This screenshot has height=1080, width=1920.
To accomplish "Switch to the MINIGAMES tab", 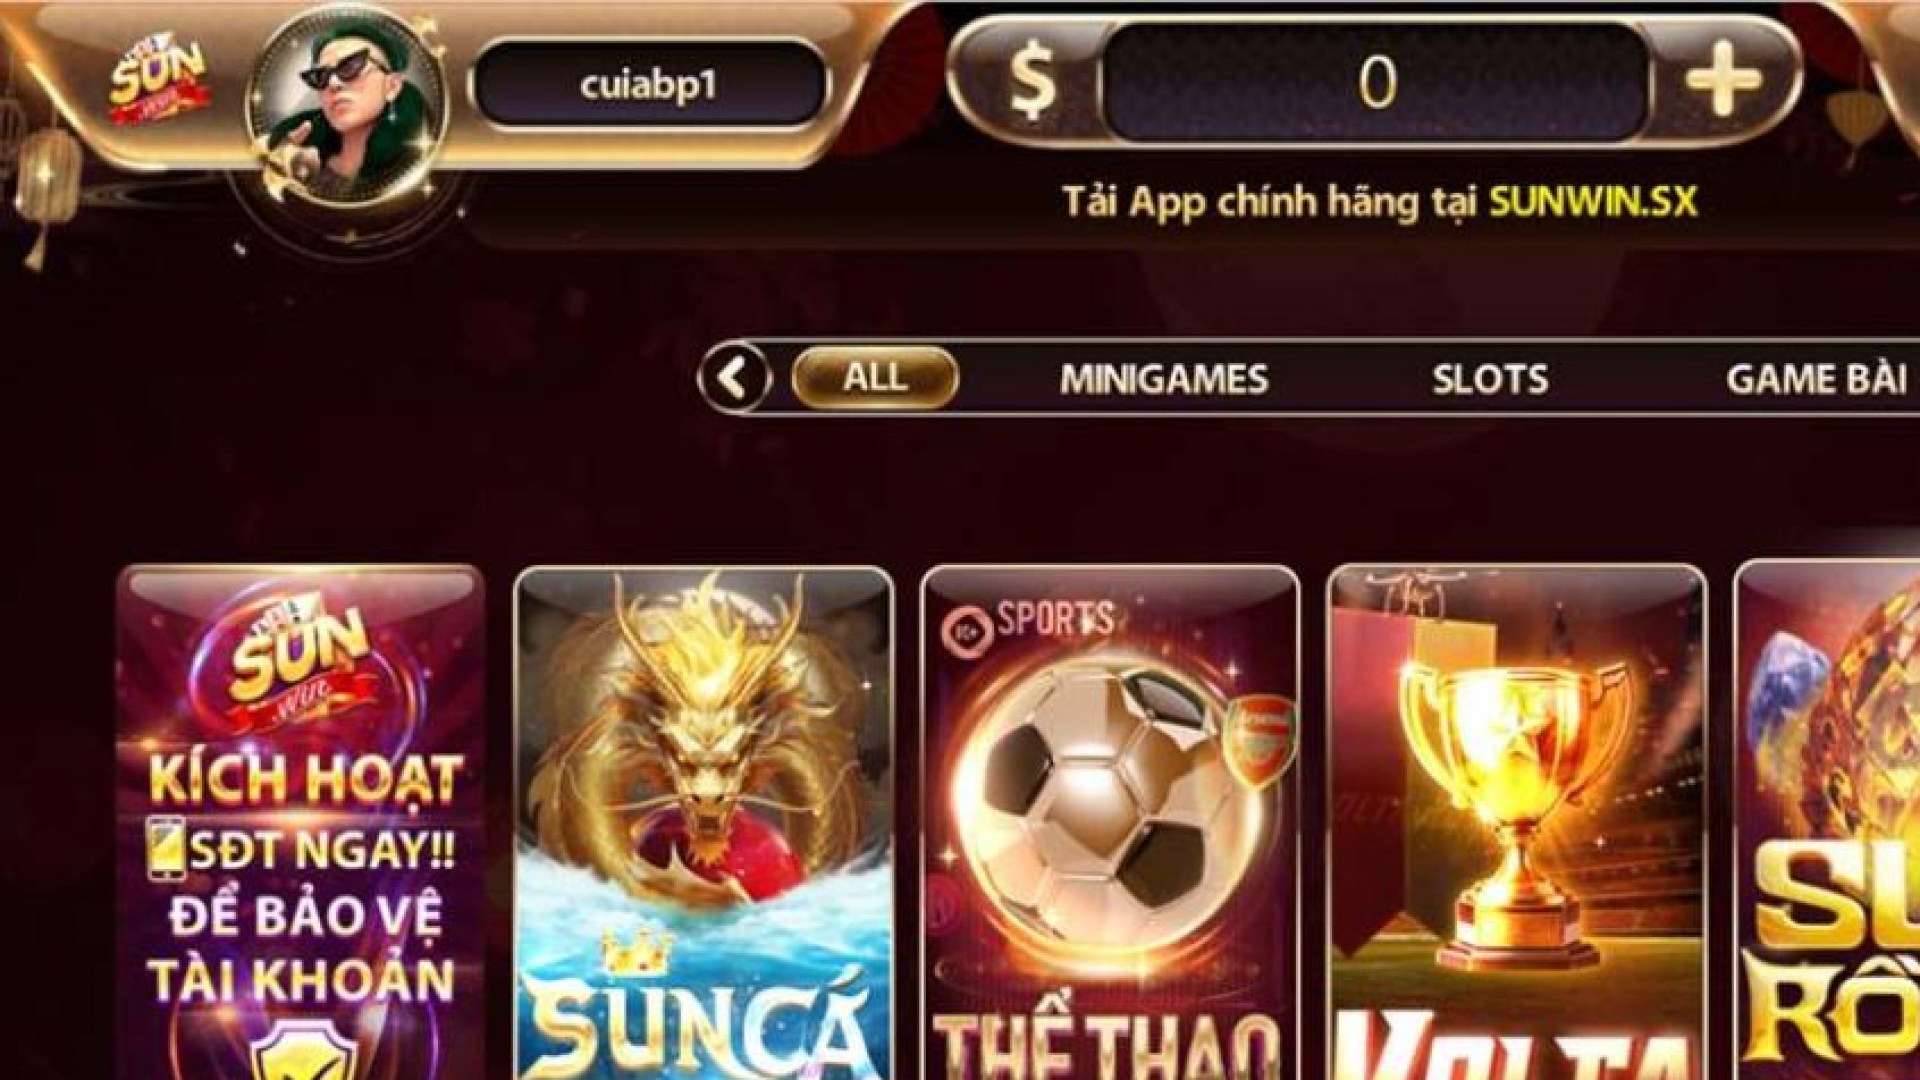I will 1164,379.
